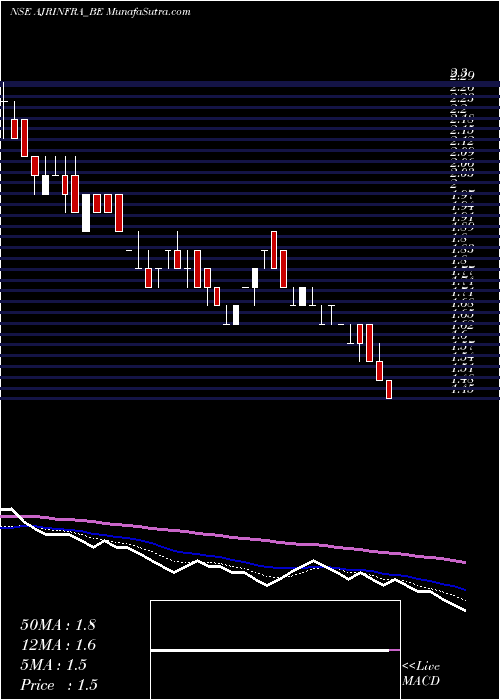500x700 pixels.
Task: Click the "NSE AJRINFRA_BE MunafaSutra.com" chart title
Action: click(100, 12)
